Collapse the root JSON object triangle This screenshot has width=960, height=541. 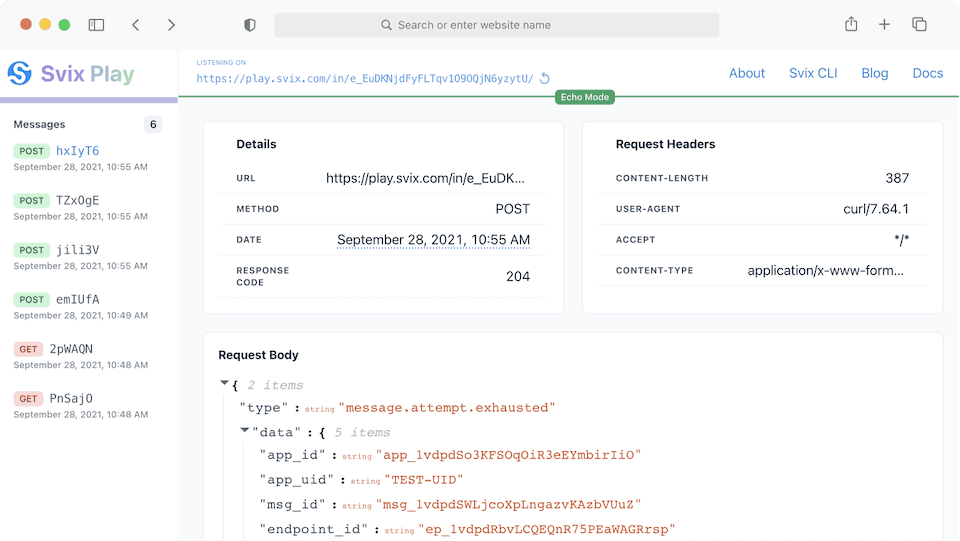coord(224,384)
